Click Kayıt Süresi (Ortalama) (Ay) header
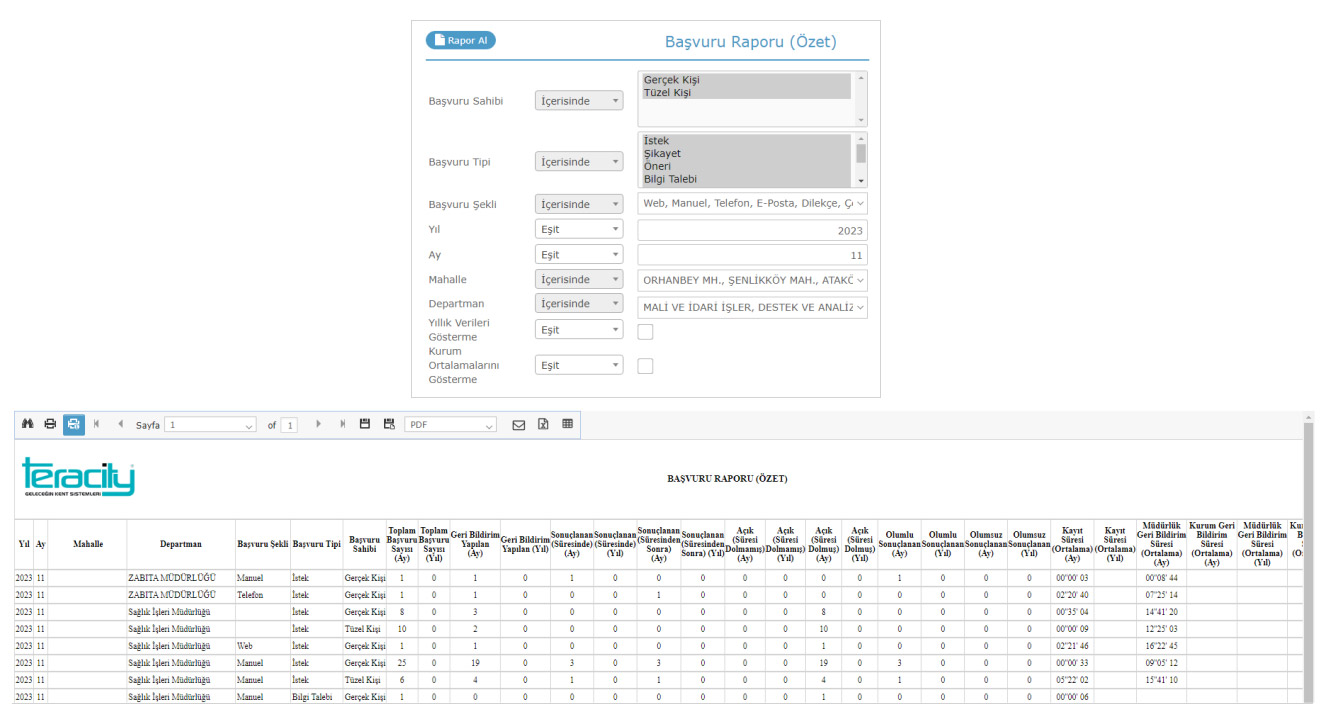1330x722 pixels. tap(1072, 544)
